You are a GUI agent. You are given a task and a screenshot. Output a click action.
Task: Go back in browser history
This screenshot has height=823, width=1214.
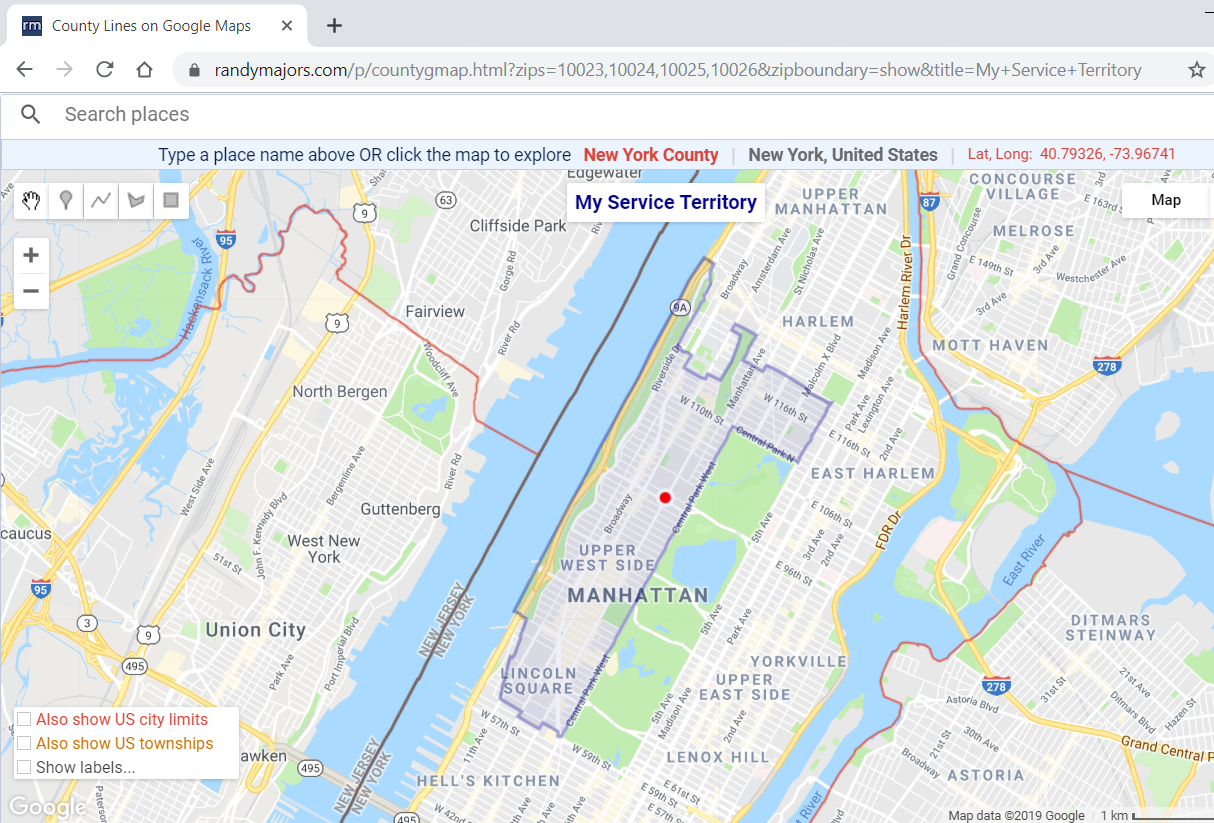click(x=24, y=69)
